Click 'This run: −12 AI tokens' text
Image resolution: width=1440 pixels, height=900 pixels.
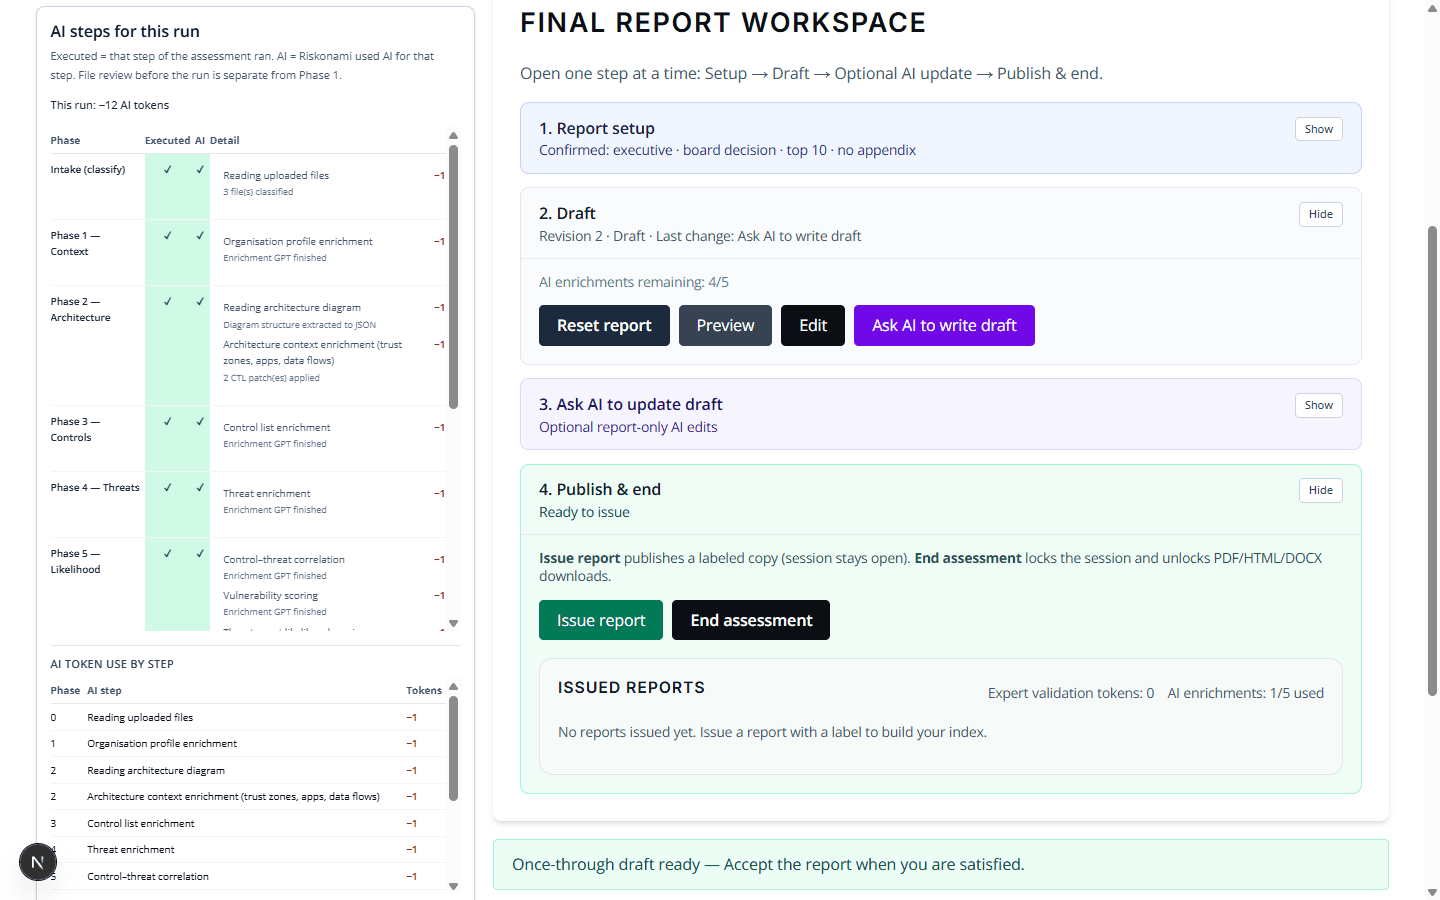pos(110,105)
